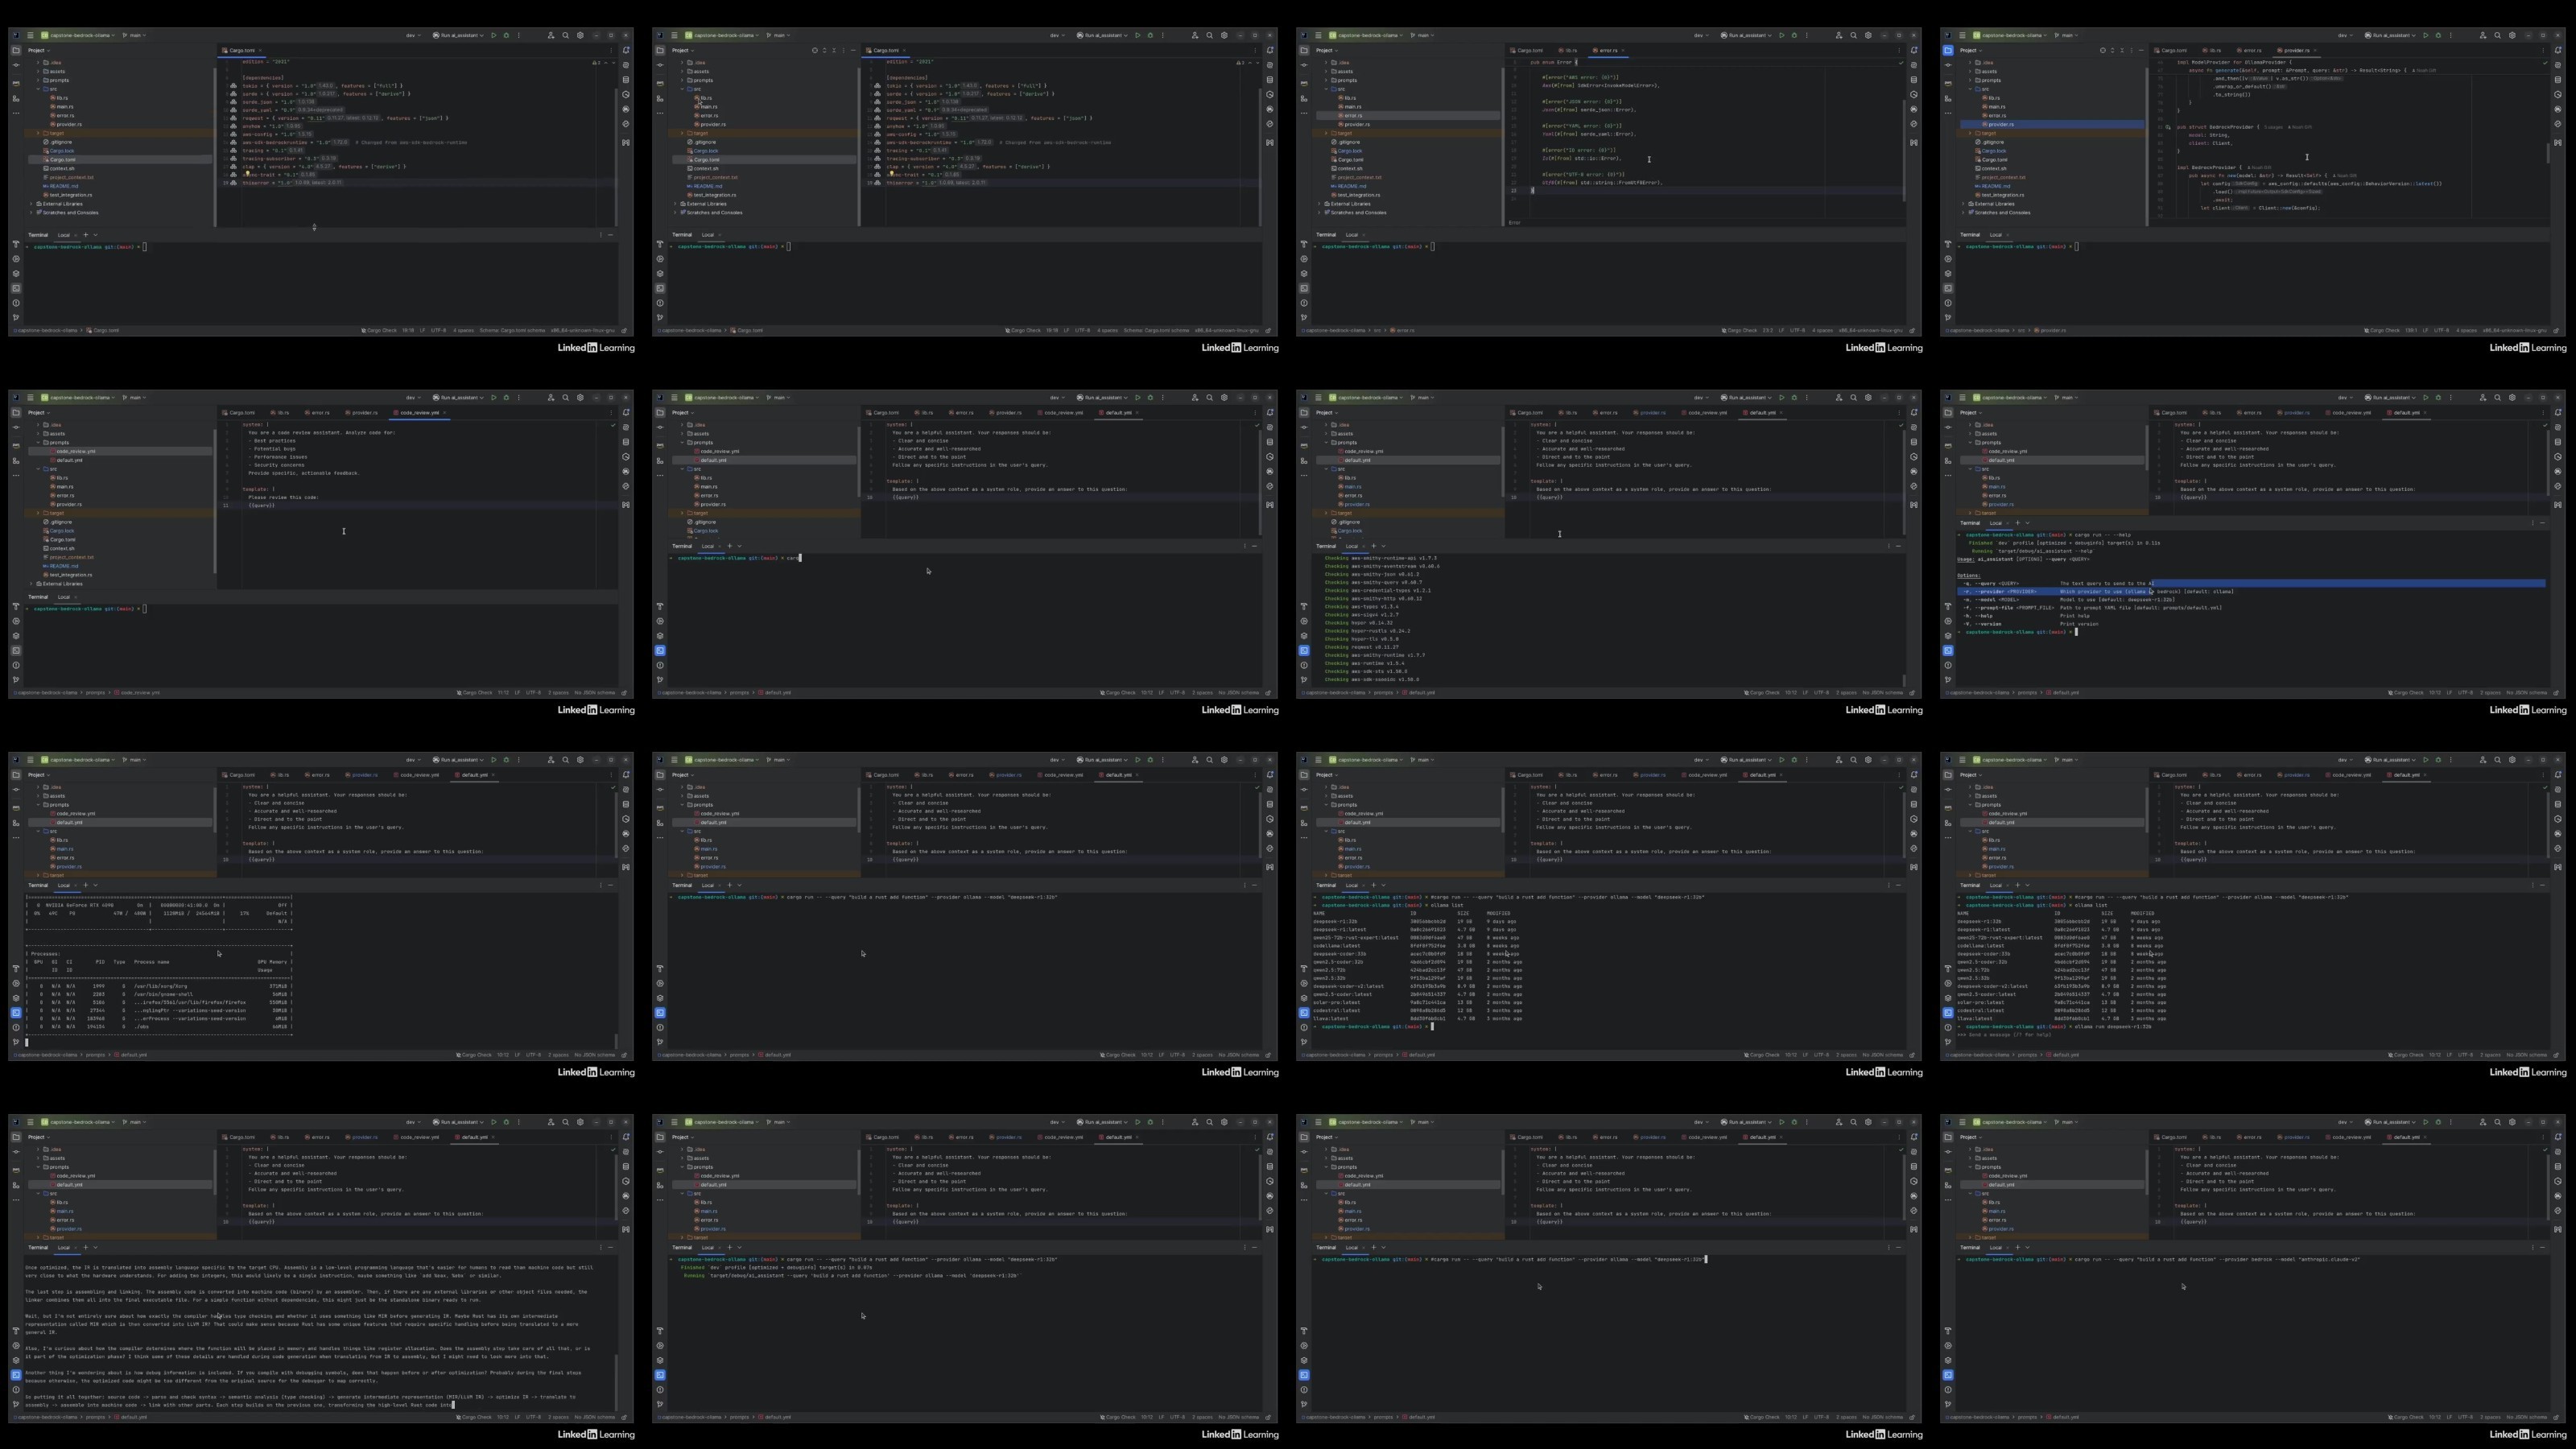Switch to provider.rs tab in the nvidia-smi frame
The image size is (2576, 1449).
pyautogui.click(x=364, y=774)
